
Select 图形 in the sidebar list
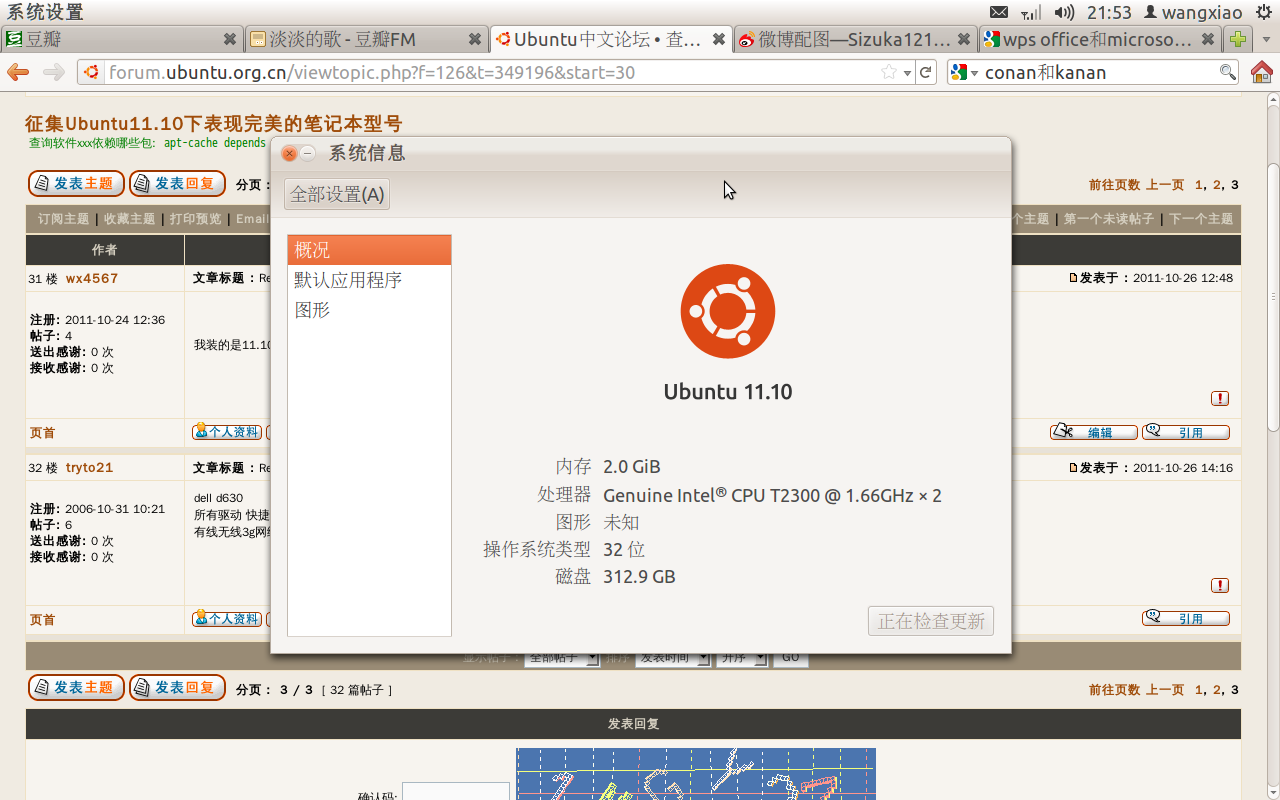pos(369,310)
